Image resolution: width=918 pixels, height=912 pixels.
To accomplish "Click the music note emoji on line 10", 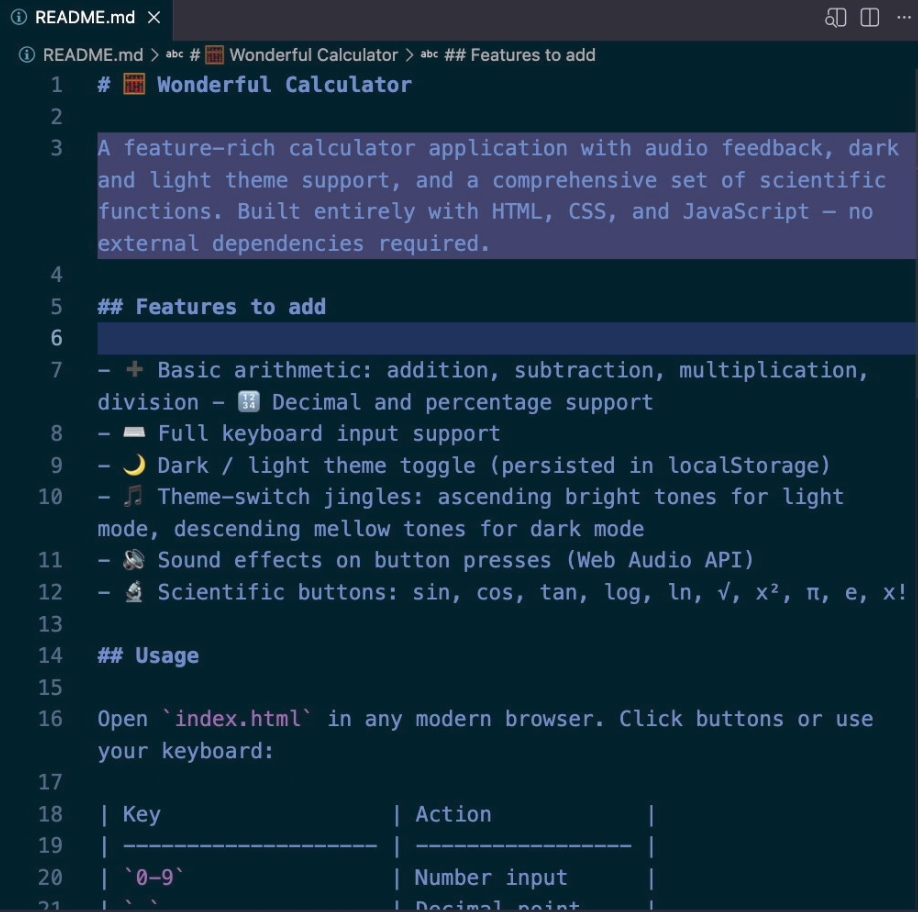I will click(132, 496).
